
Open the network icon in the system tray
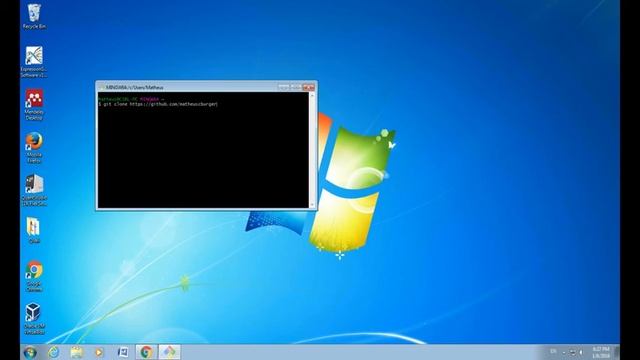click(x=573, y=352)
